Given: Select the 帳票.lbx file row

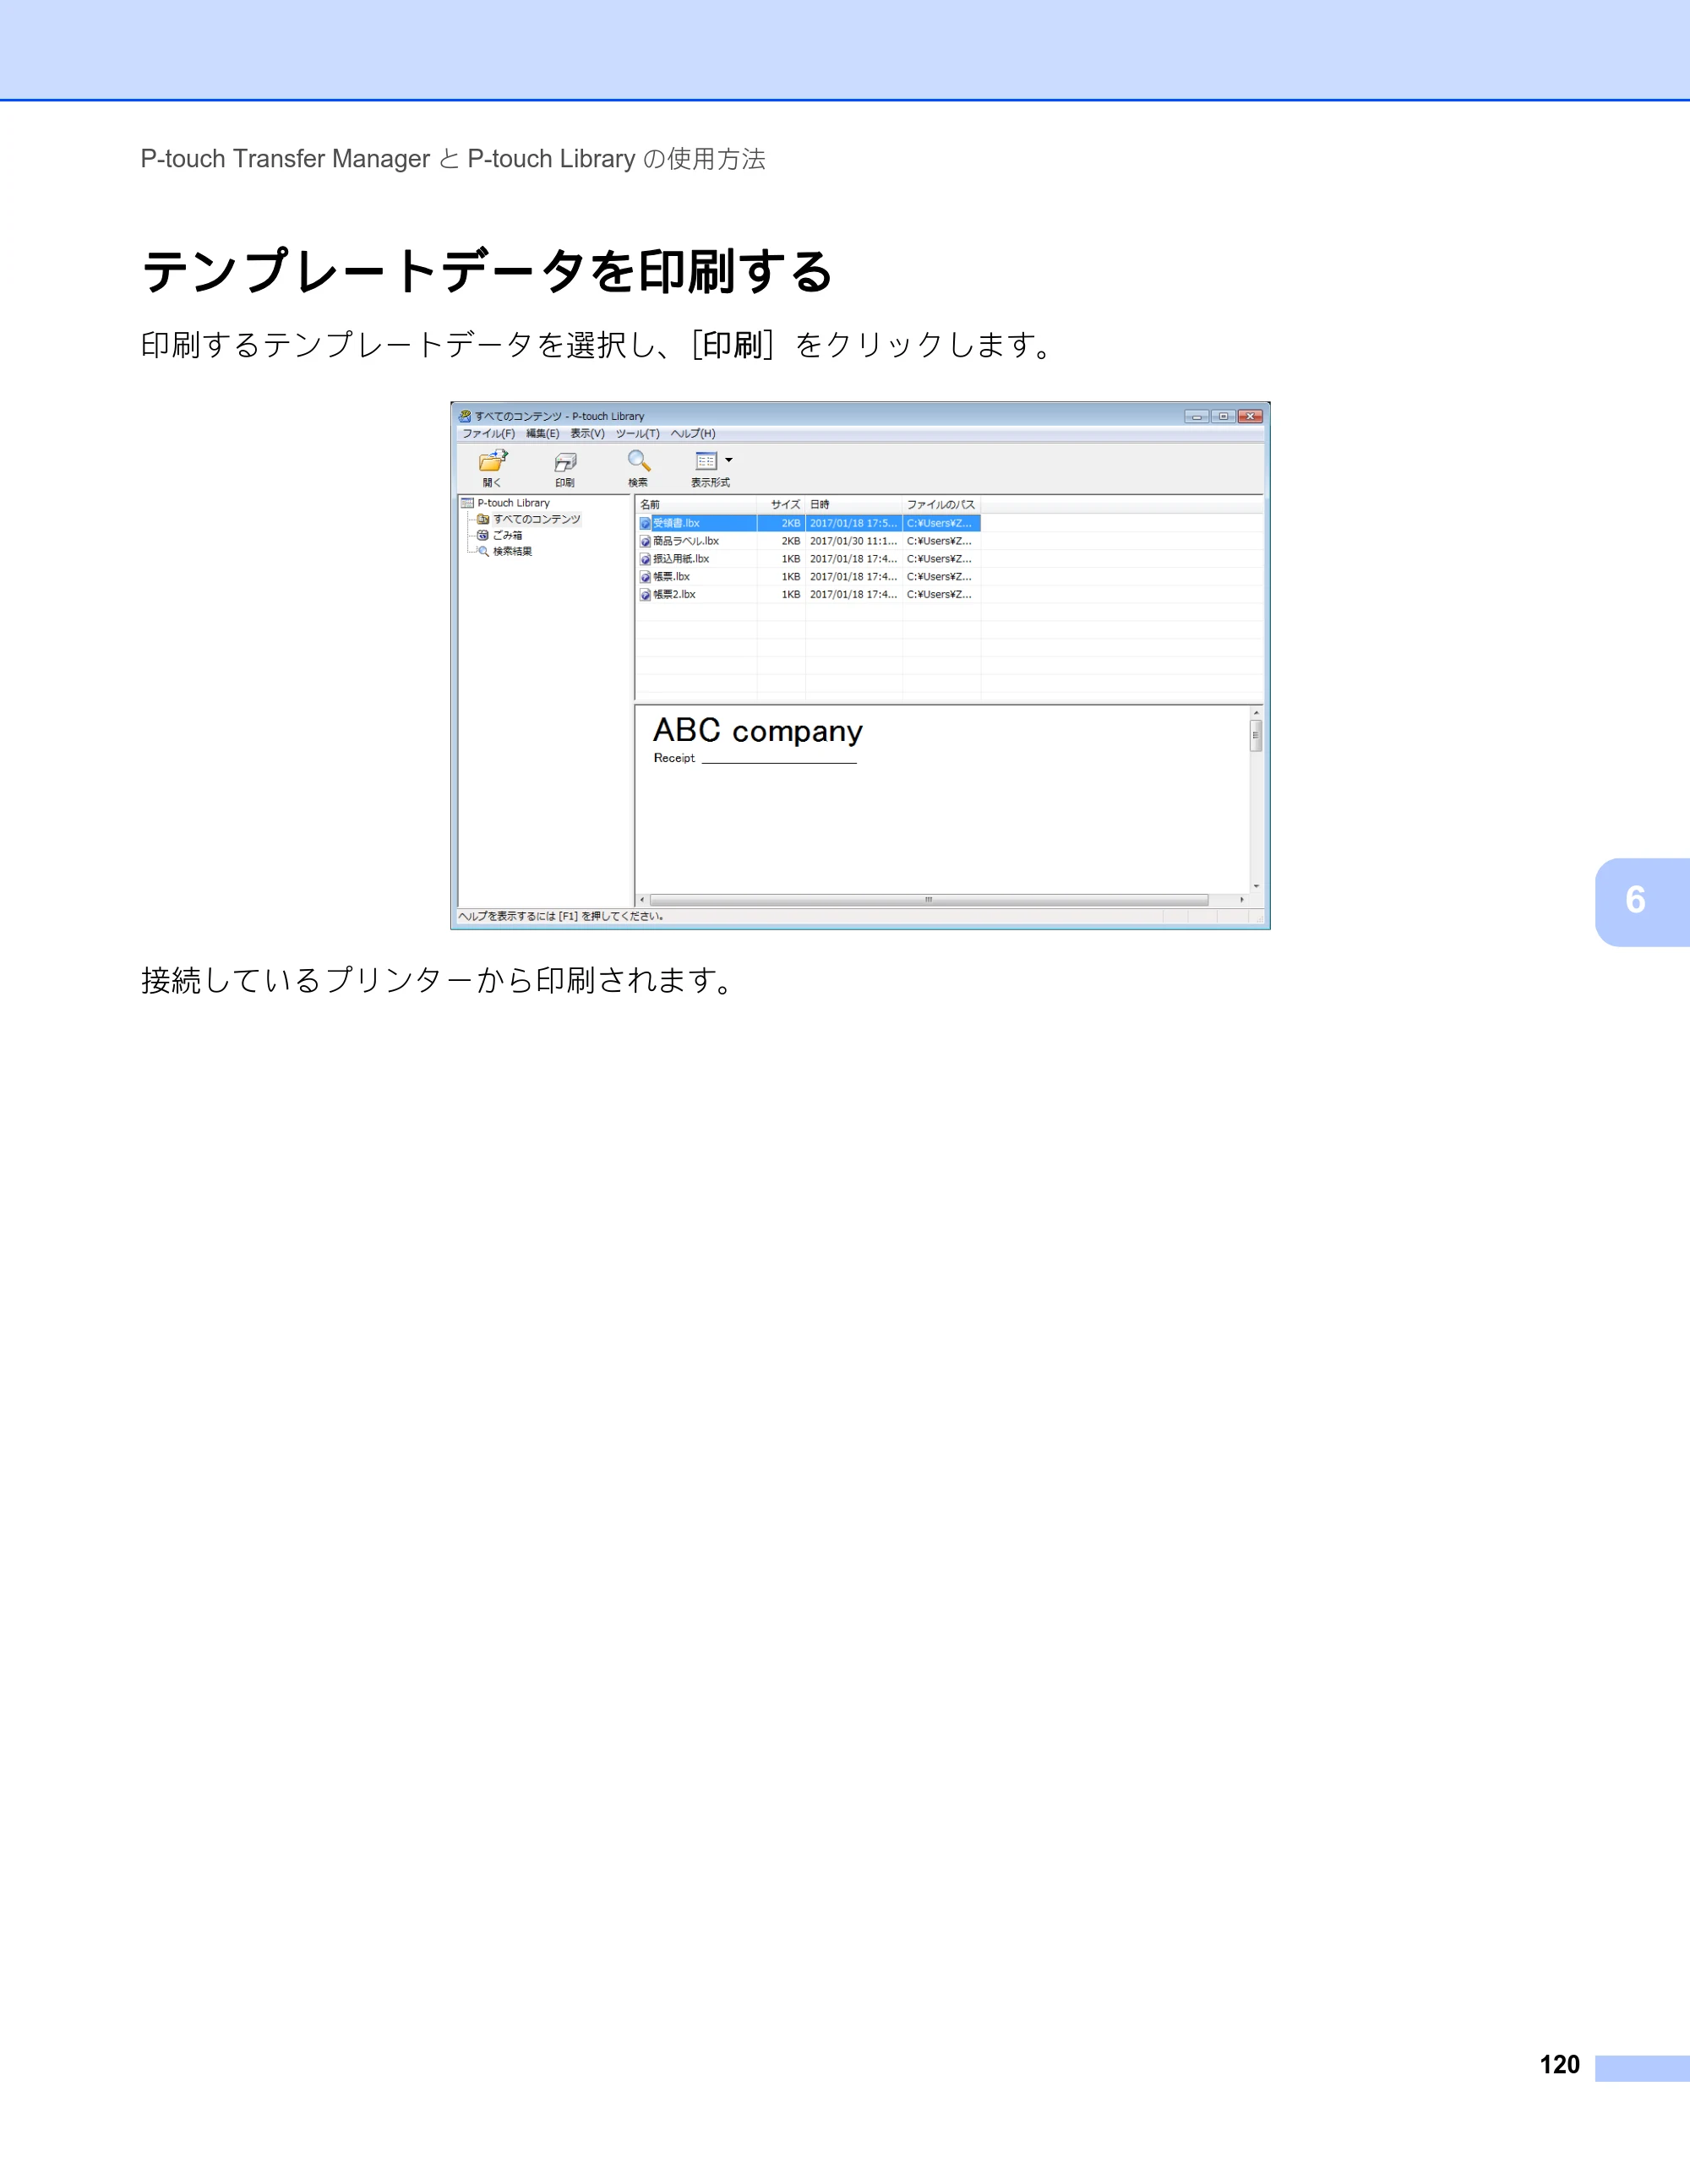Looking at the screenshot, I should point(808,577).
